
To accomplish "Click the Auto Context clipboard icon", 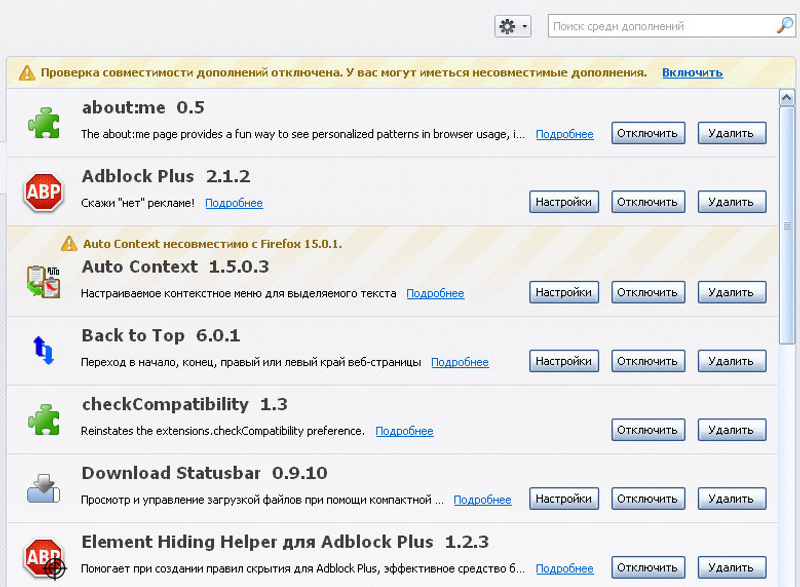I will pyautogui.click(x=43, y=281).
